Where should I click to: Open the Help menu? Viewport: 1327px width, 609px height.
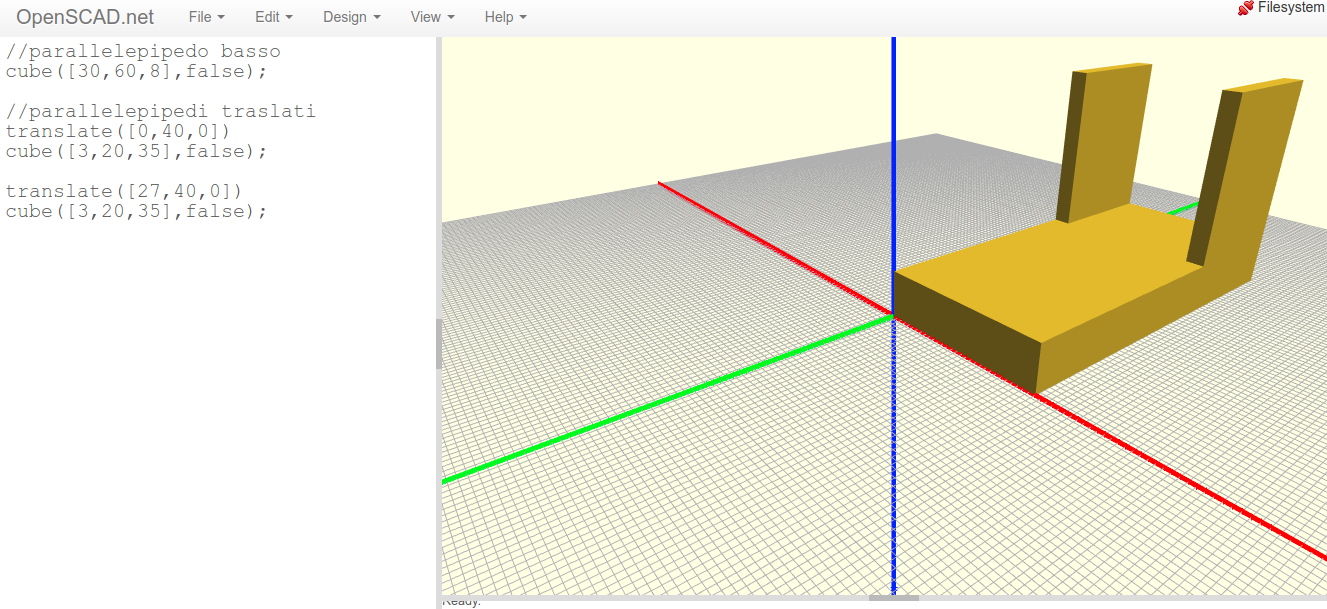click(505, 17)
